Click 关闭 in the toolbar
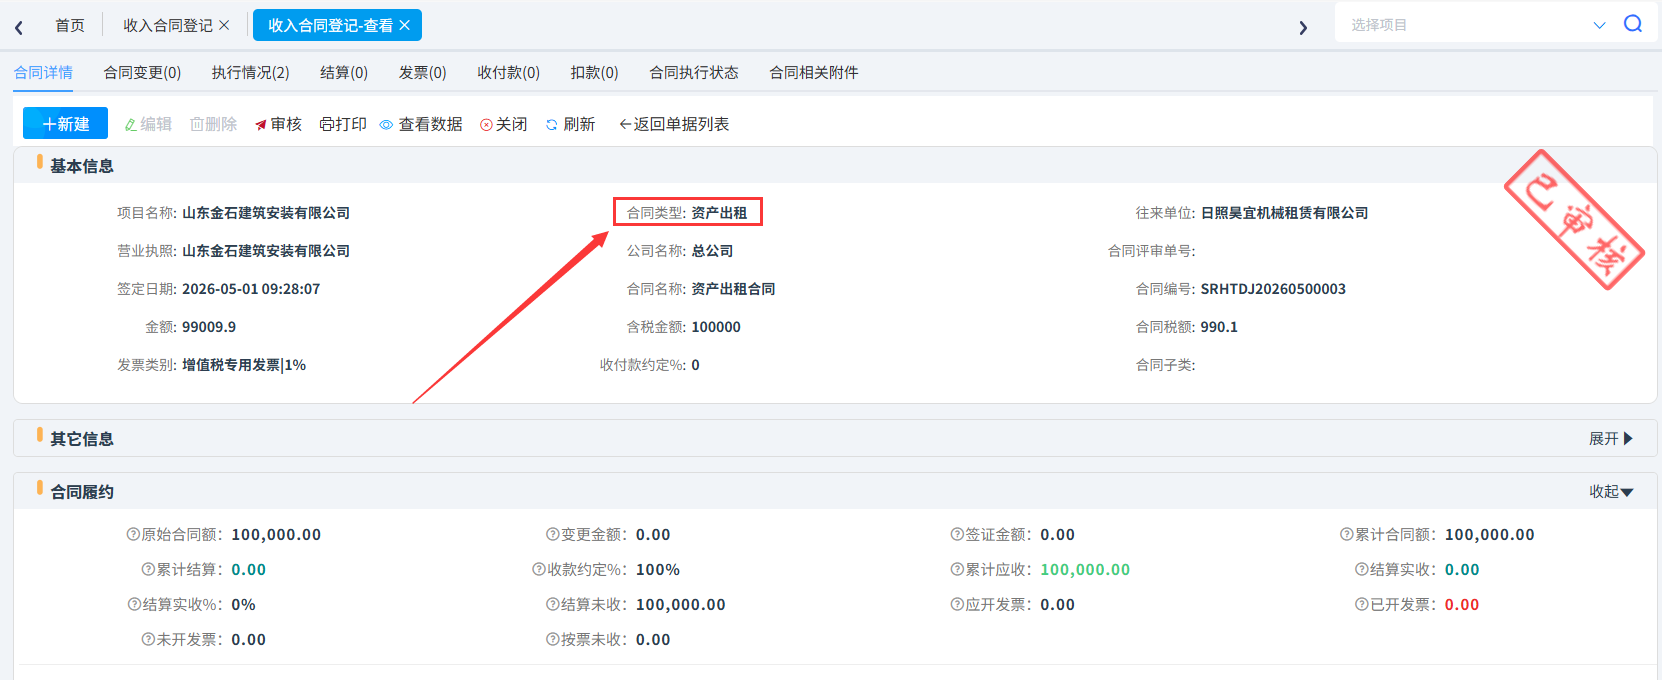This screenshot has height=680, width=1662. pos(503,124)
